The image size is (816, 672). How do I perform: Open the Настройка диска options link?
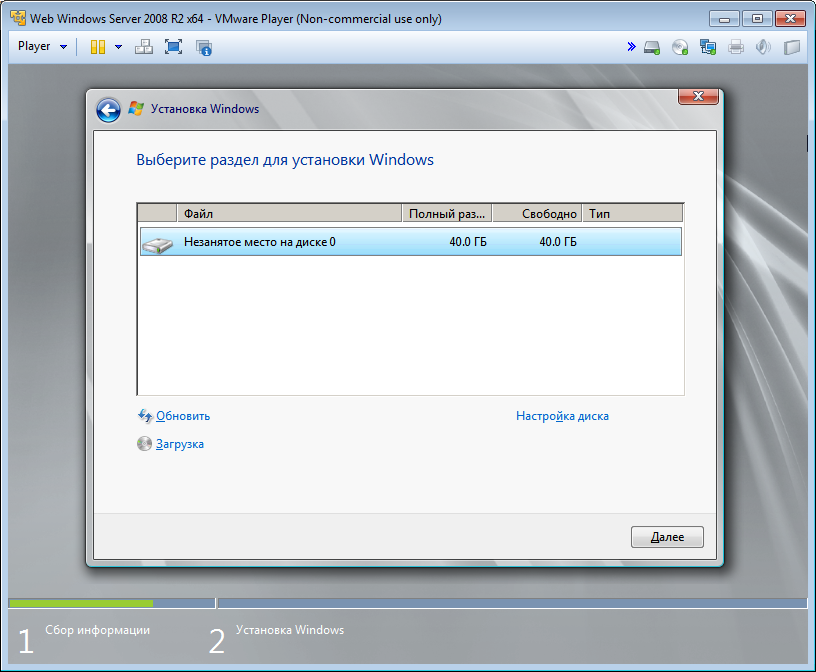[x=562, y=416]
